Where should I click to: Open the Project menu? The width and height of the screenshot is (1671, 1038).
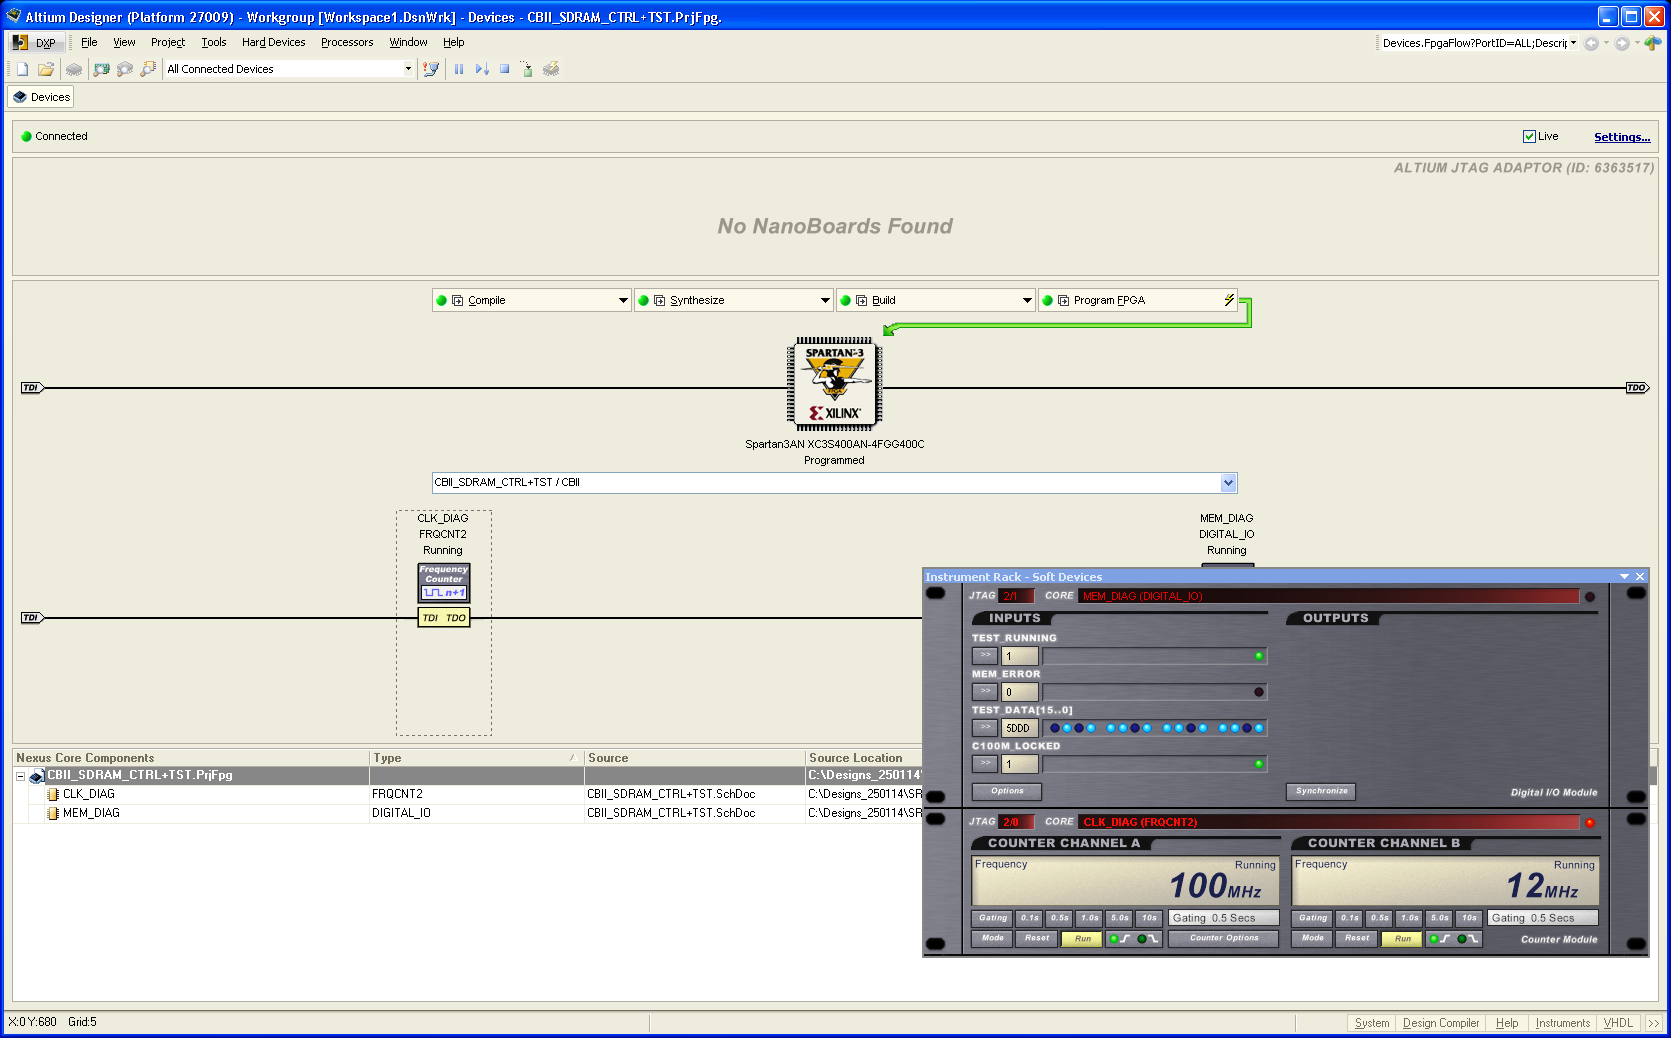[x=168, y=42]
